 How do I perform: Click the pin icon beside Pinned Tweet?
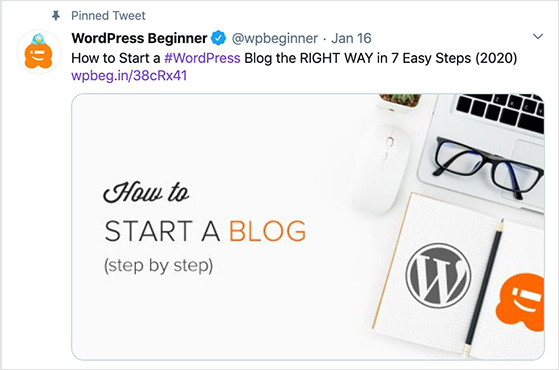[x=56, y=16]
